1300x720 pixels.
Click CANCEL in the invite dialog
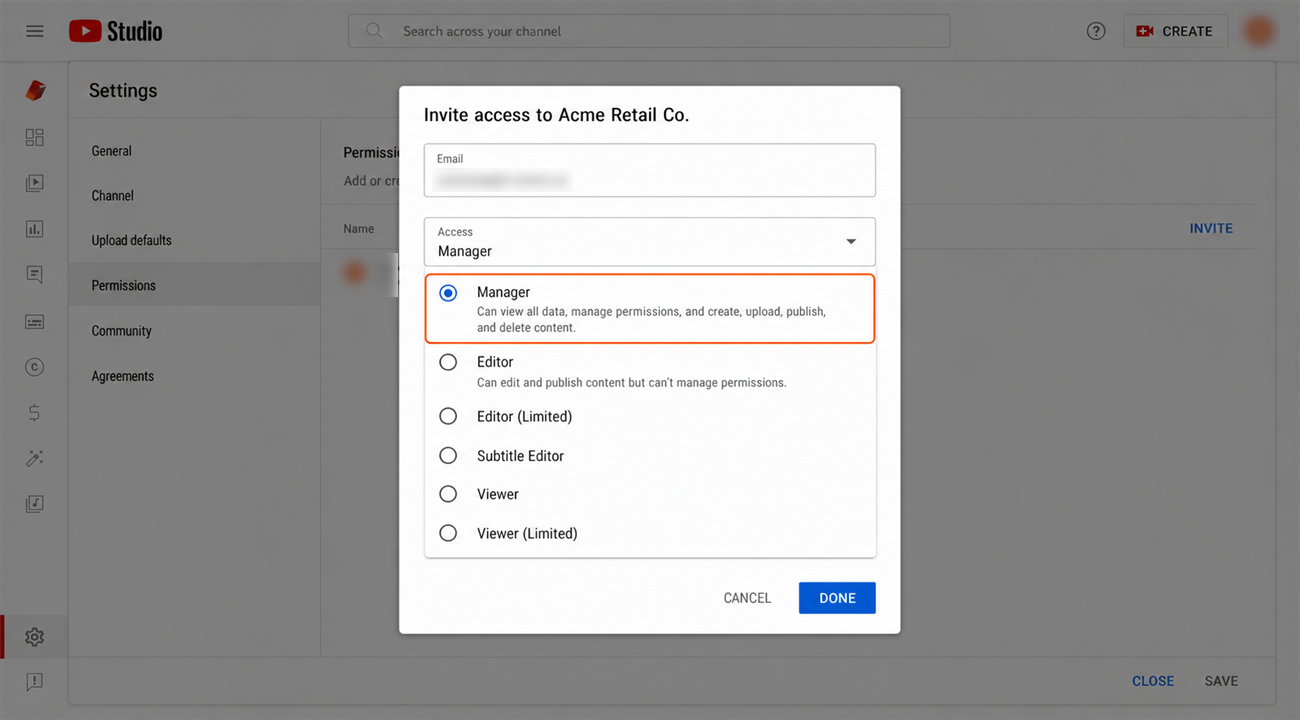pyautogui.click(x=747, y=598)
